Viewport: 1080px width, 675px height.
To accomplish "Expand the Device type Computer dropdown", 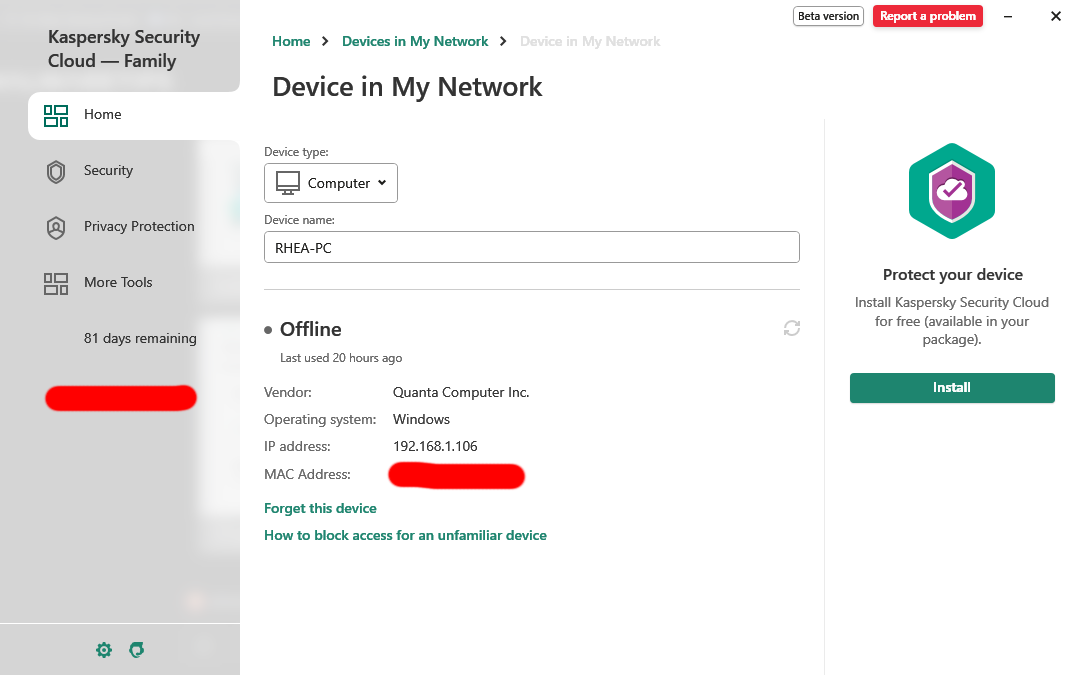I will point(331,183).
